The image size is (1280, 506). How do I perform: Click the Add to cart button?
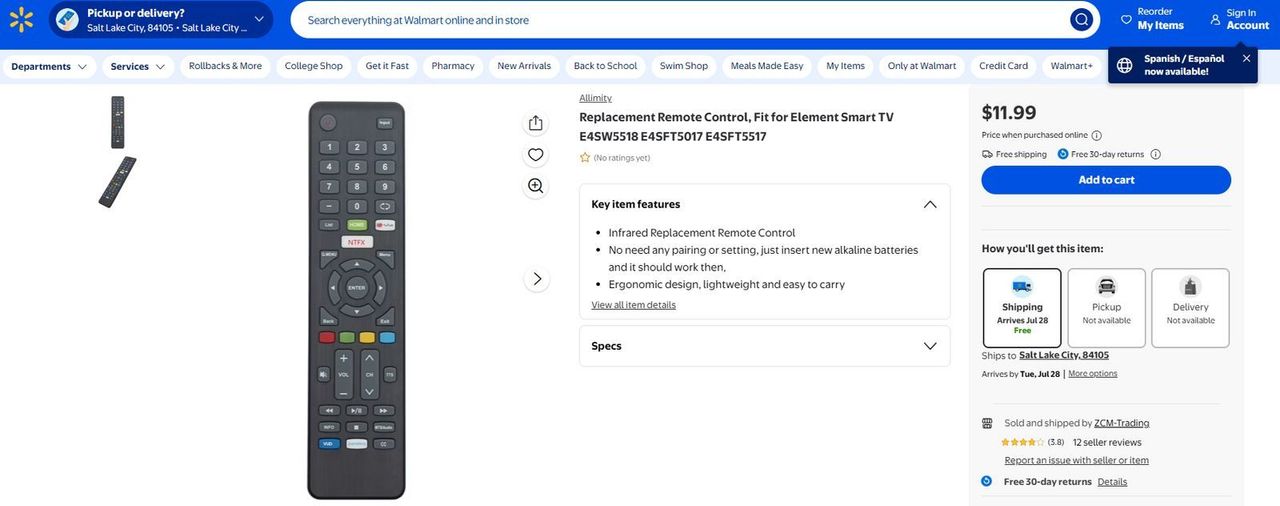pos(1106,180)
